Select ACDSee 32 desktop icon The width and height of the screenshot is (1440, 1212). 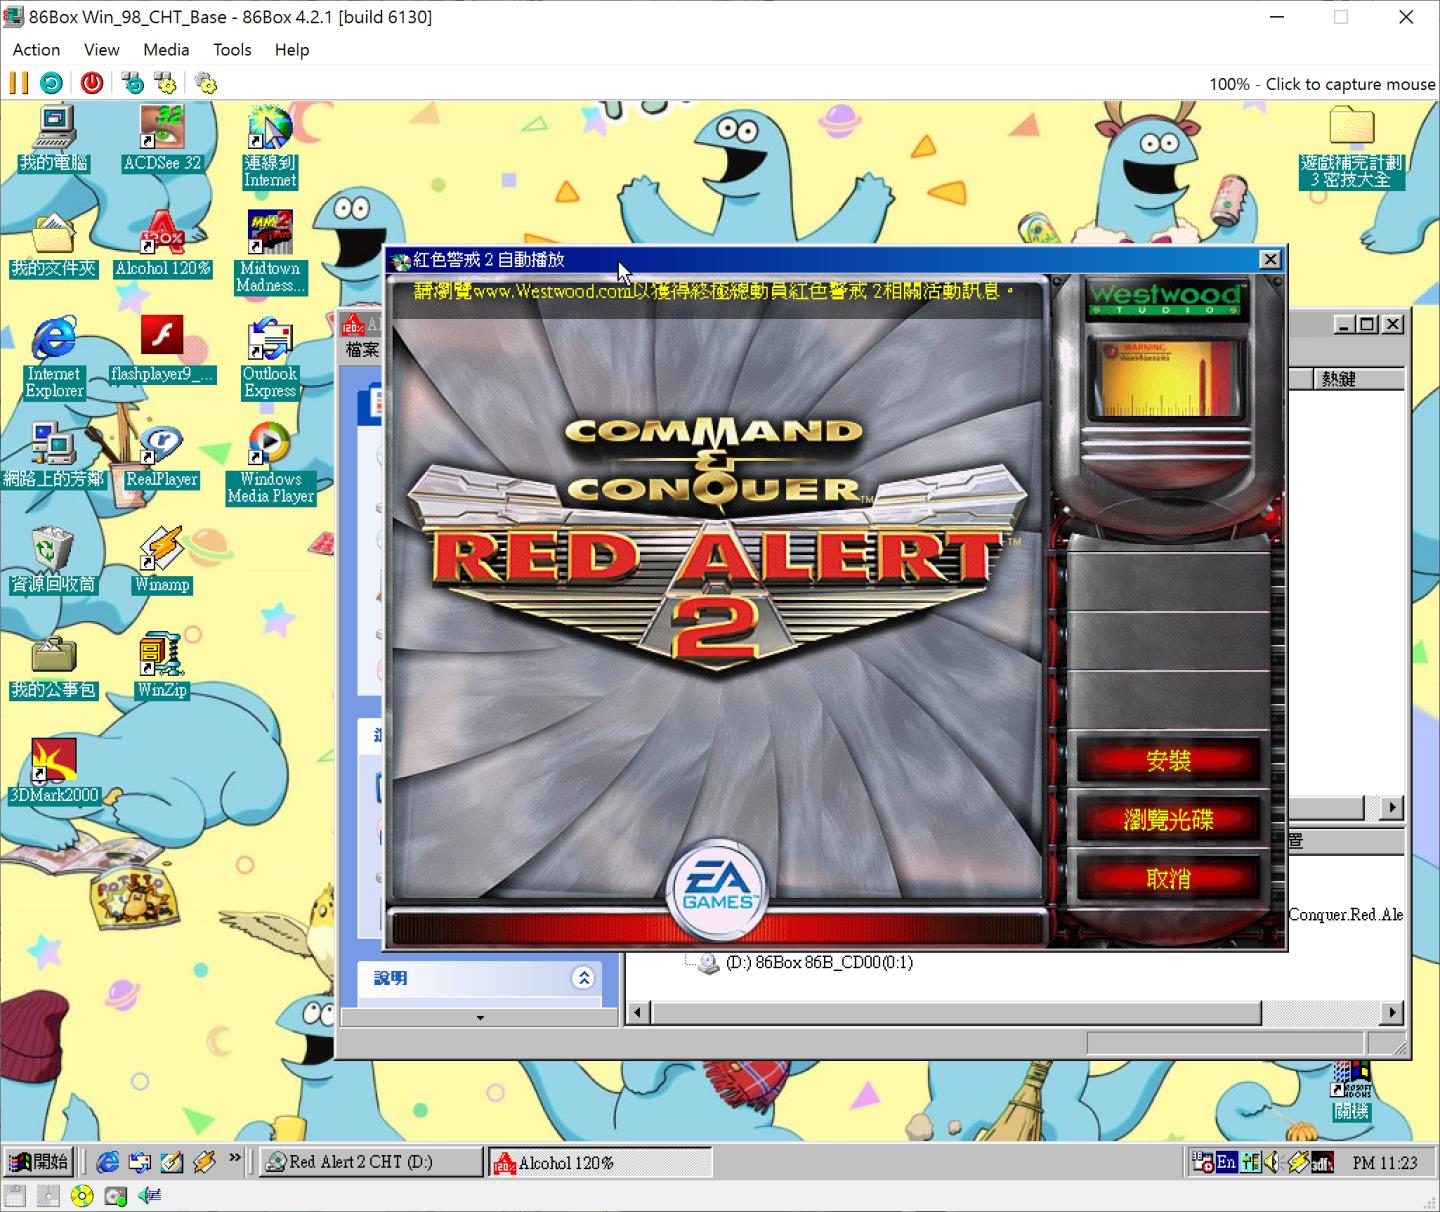coord(162,139)
